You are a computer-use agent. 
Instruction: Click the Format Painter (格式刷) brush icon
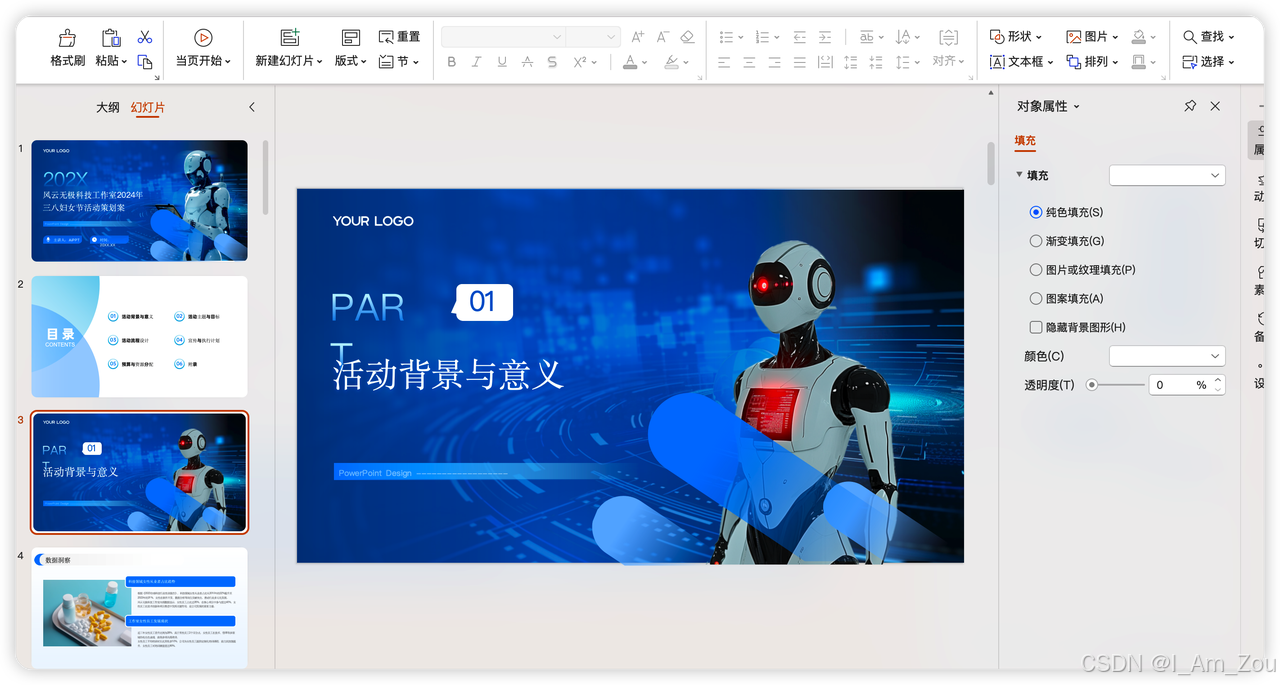(67, 38)
